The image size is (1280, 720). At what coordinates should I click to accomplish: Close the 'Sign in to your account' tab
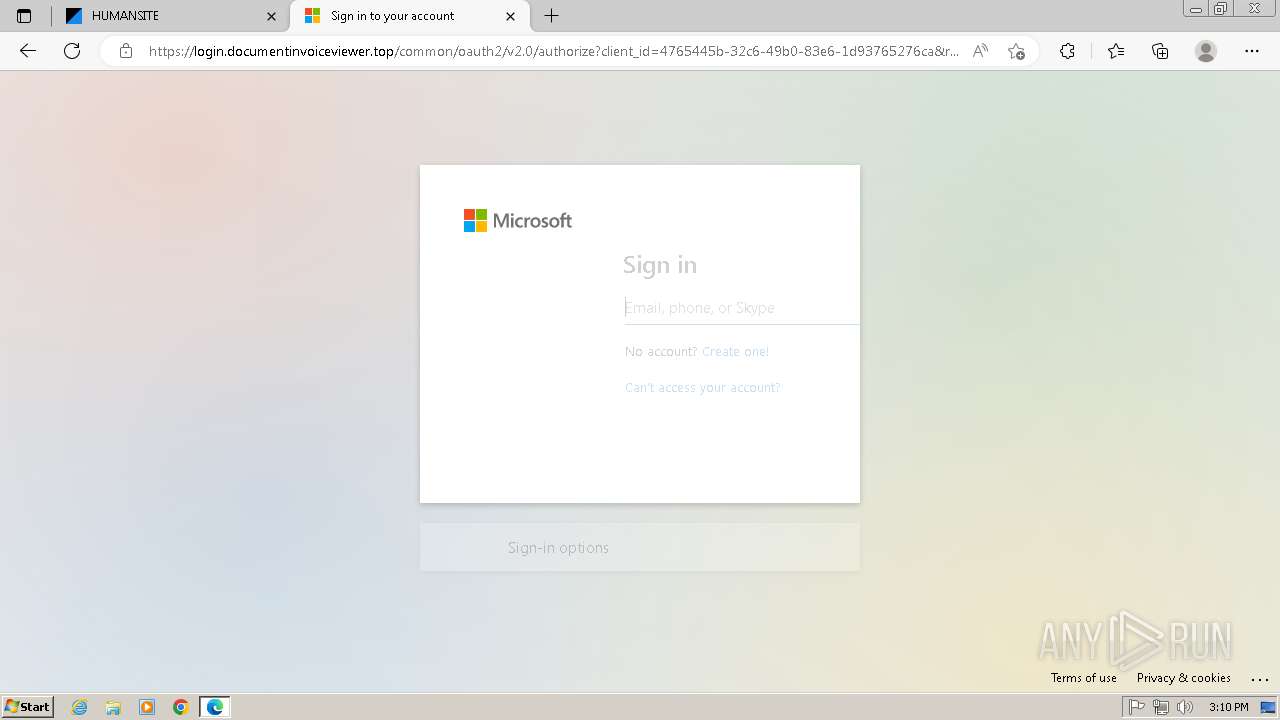pos(511,16)
